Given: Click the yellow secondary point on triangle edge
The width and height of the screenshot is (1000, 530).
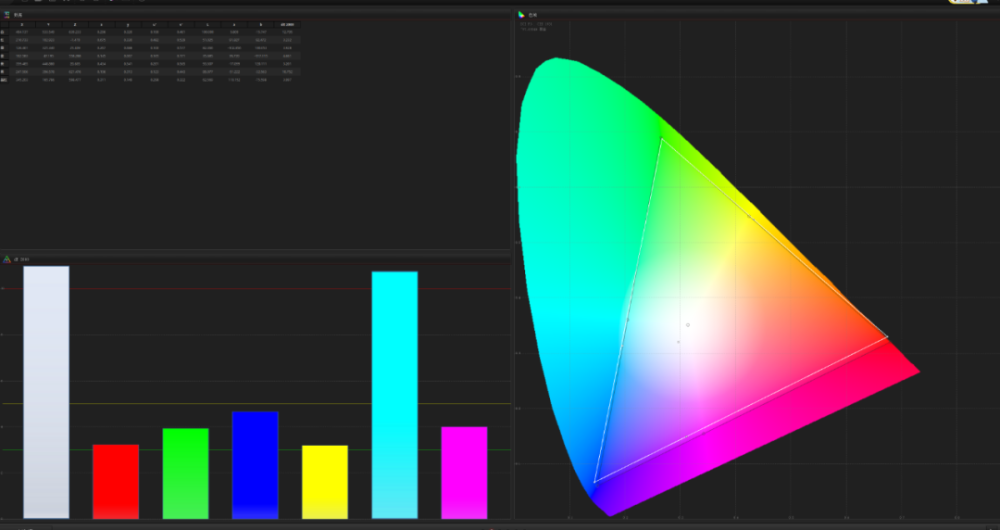Looking at the screenshot, I should point(749,216).
